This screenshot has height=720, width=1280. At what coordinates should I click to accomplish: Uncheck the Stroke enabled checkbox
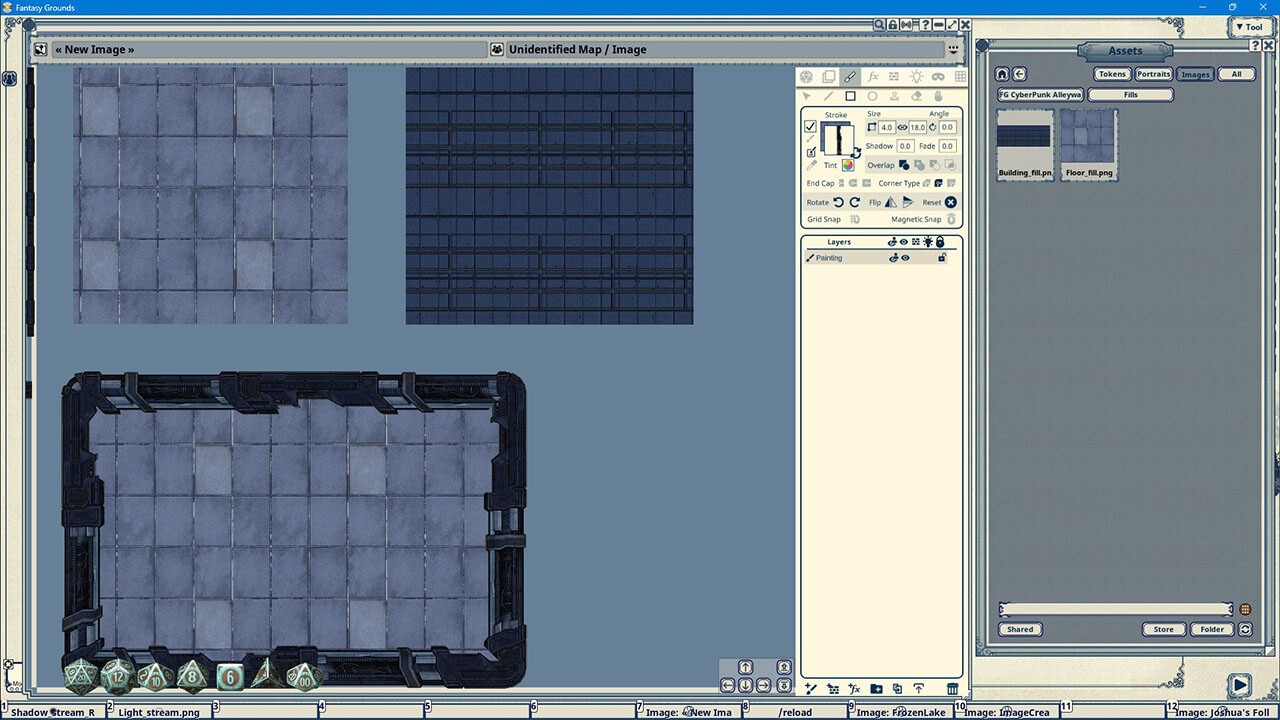[x=810, y=126]
